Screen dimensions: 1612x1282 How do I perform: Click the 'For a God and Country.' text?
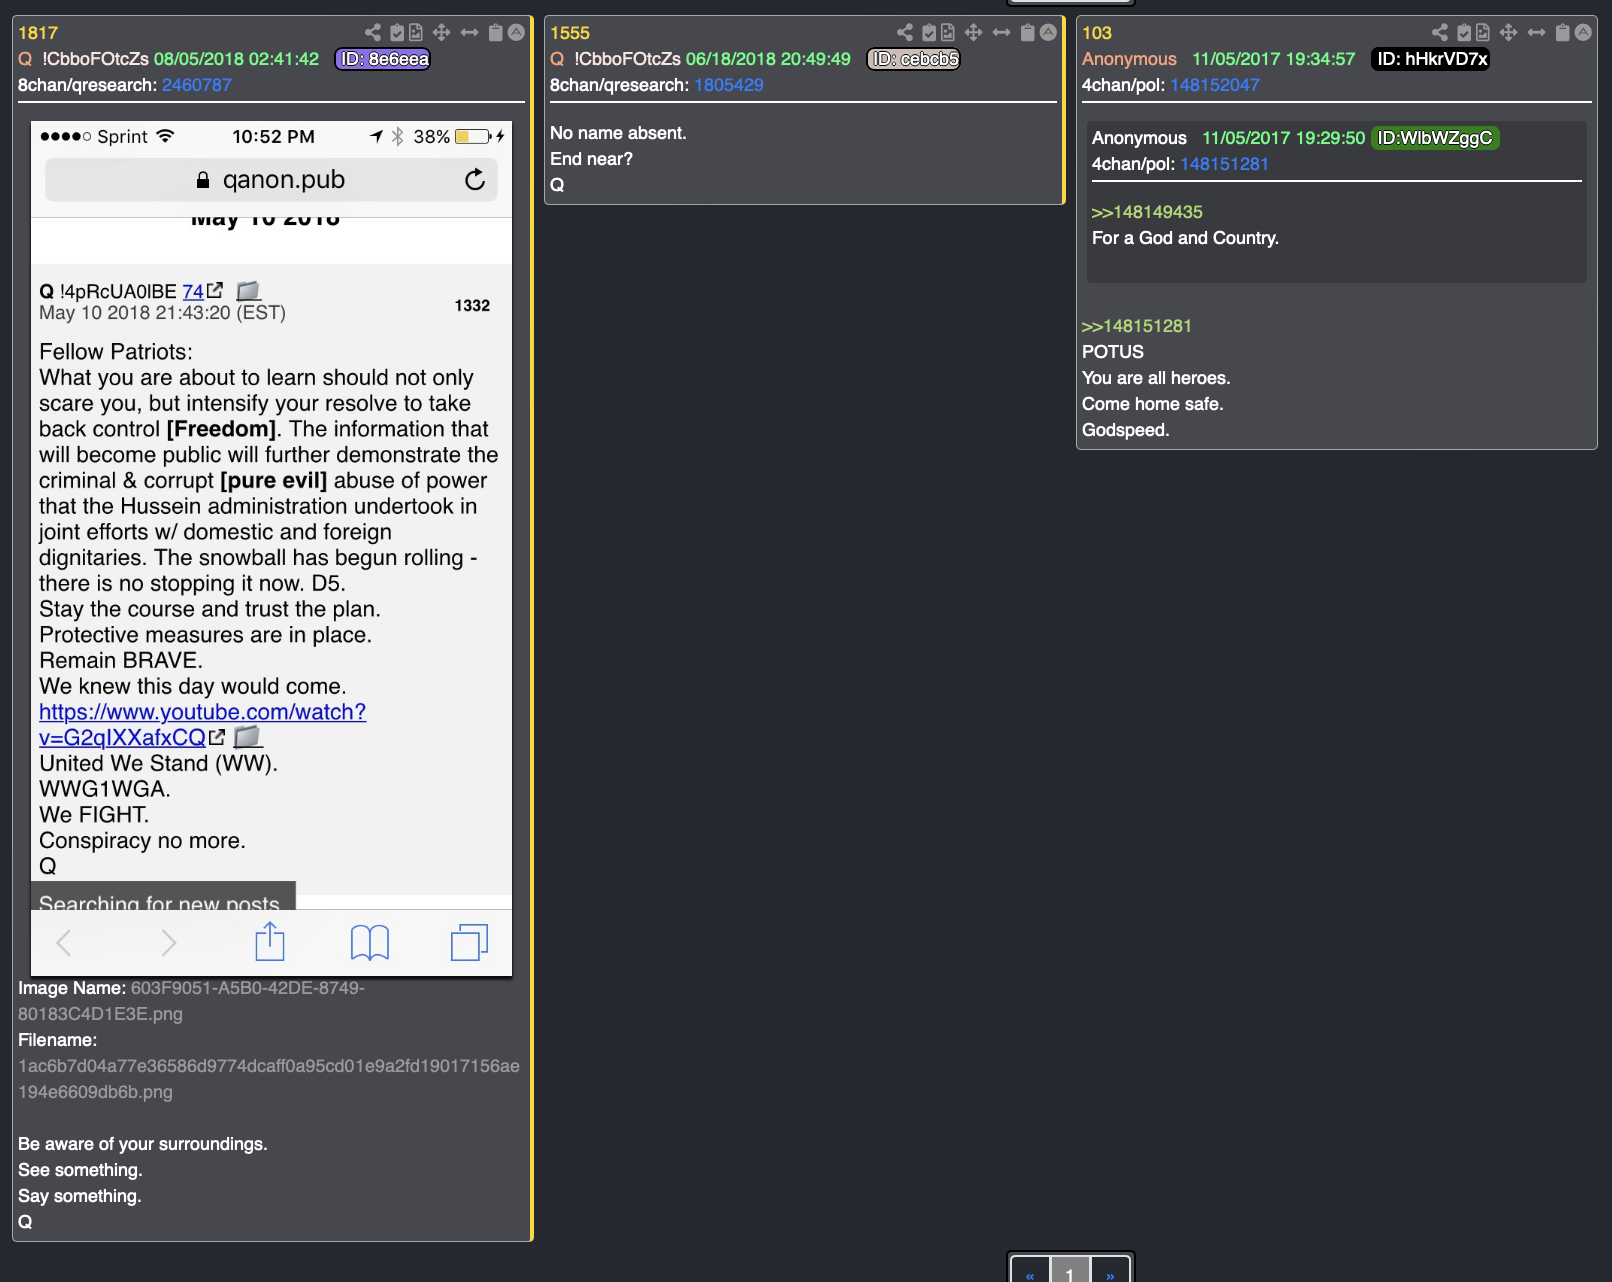pyautogui.click(x=1185, y=238)
